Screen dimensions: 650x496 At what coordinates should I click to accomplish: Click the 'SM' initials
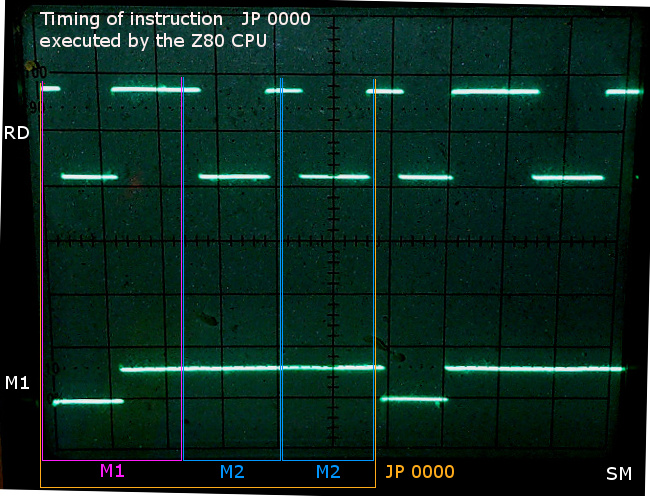tap(618, 474)
